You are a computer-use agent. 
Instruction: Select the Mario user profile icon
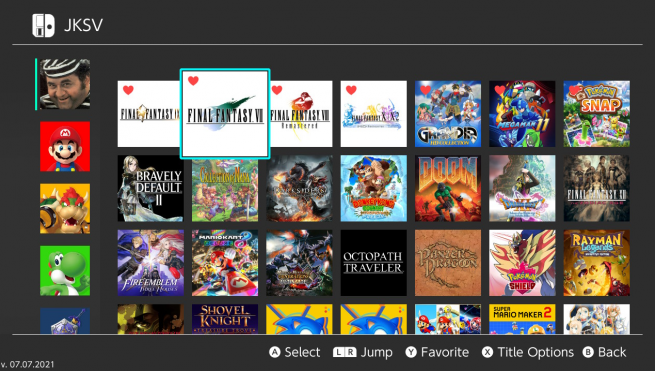tap(65, 146)
